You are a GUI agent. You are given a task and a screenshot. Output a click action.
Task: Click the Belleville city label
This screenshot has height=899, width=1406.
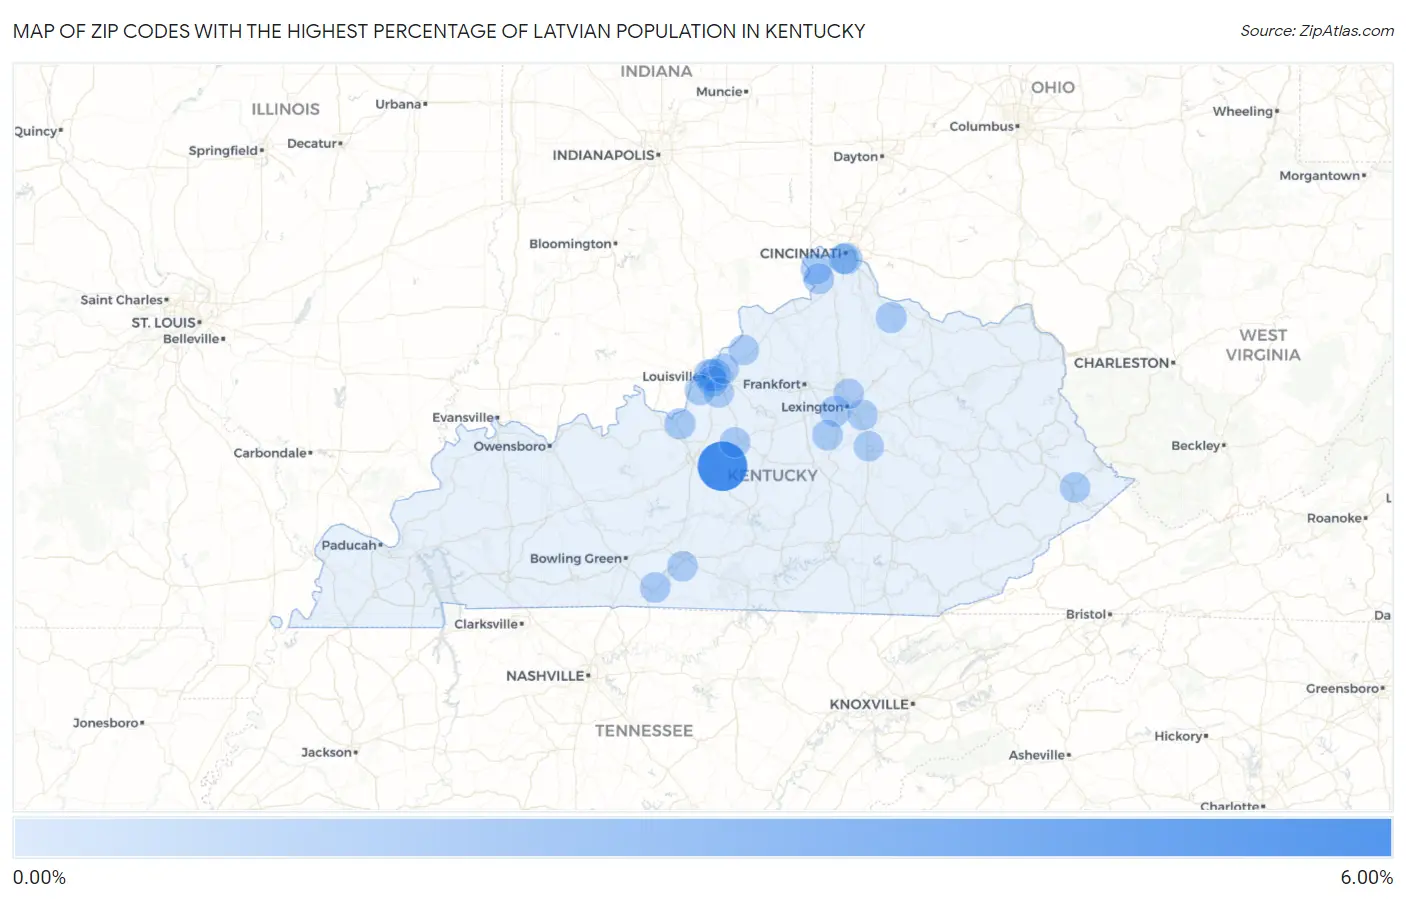pyautogui.click(x=193, y=339)
